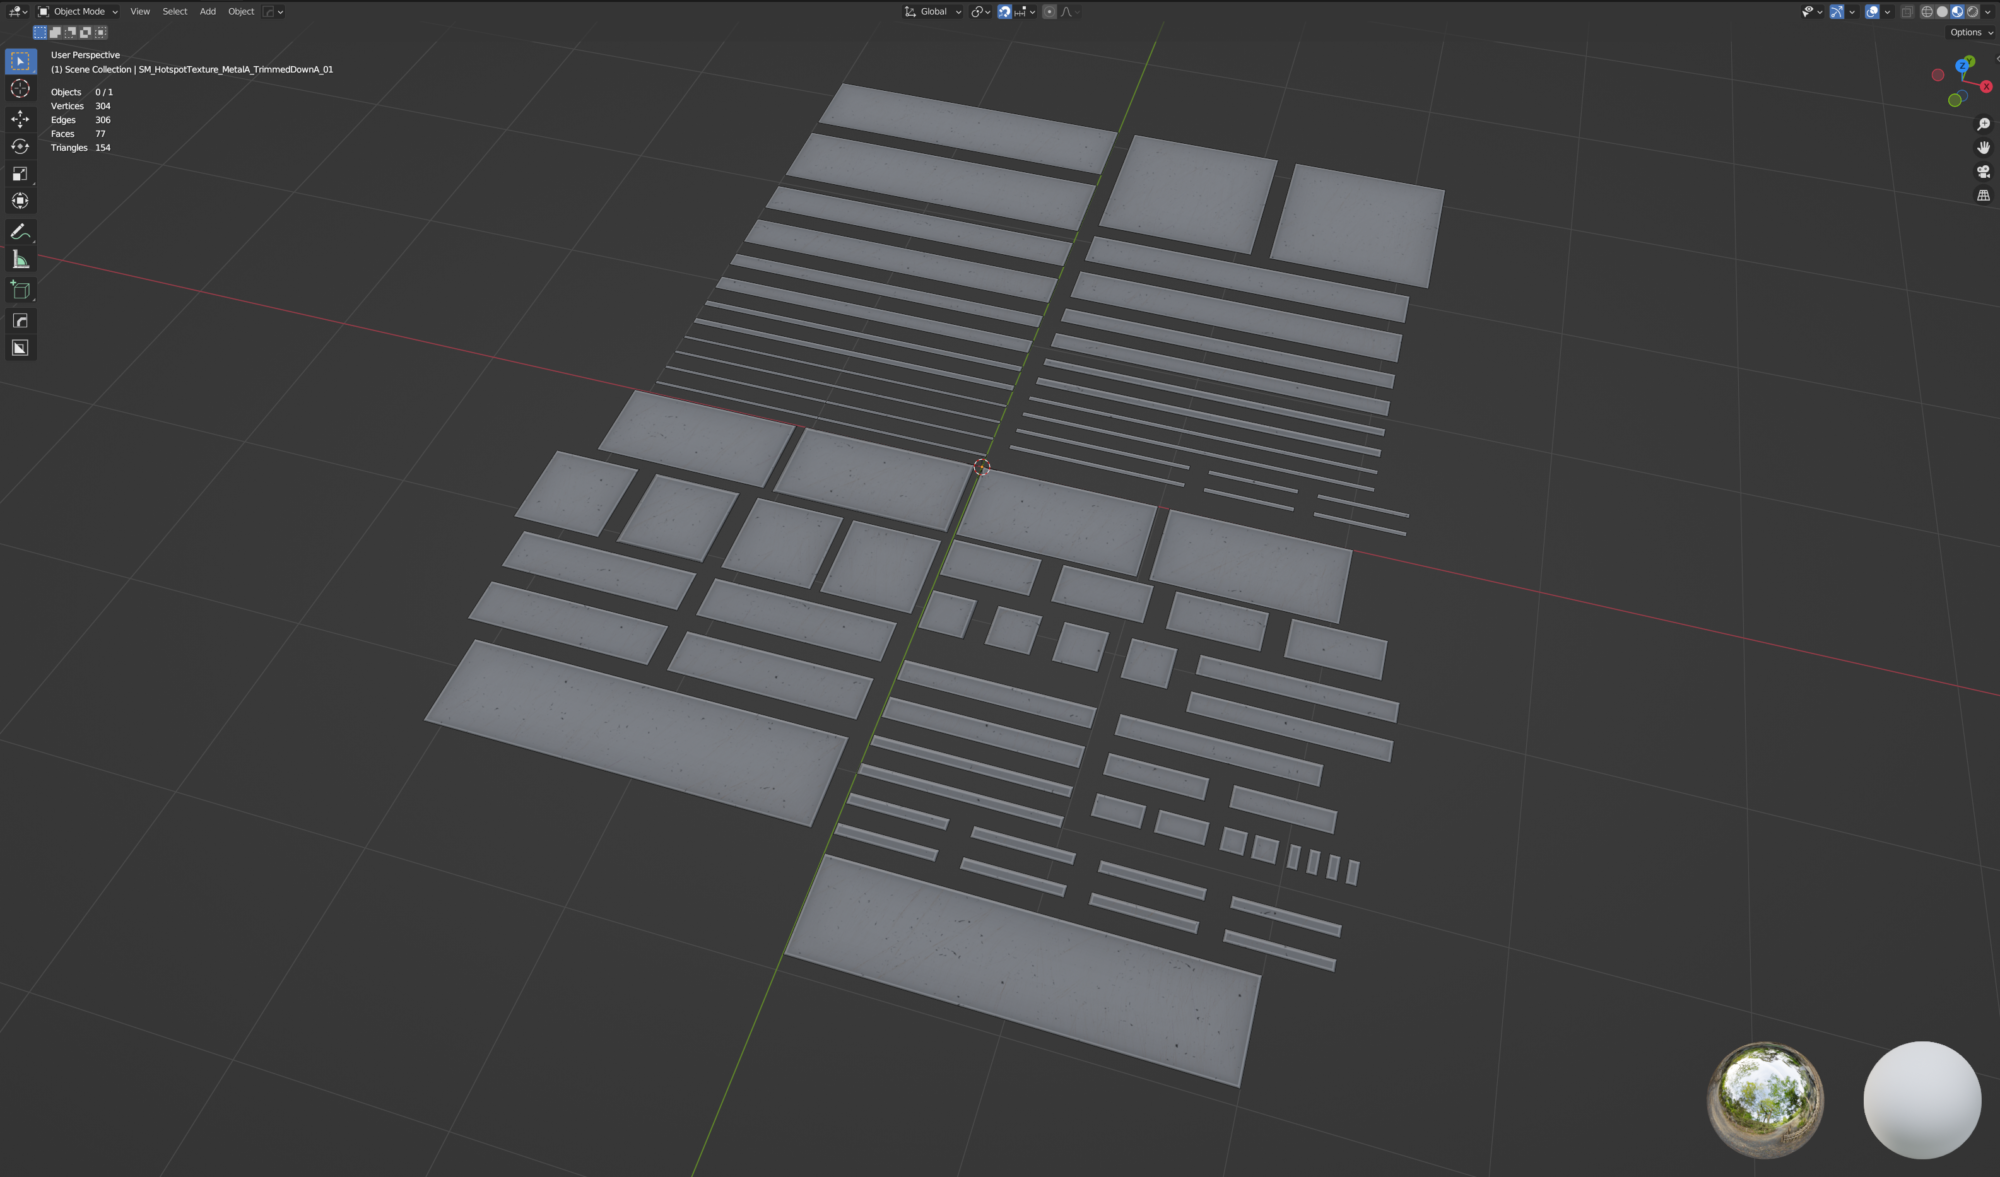The height and width of the screenshot is (1177, 2000).
Task: Select the Measure tool
Action: (x=20, y=260)
